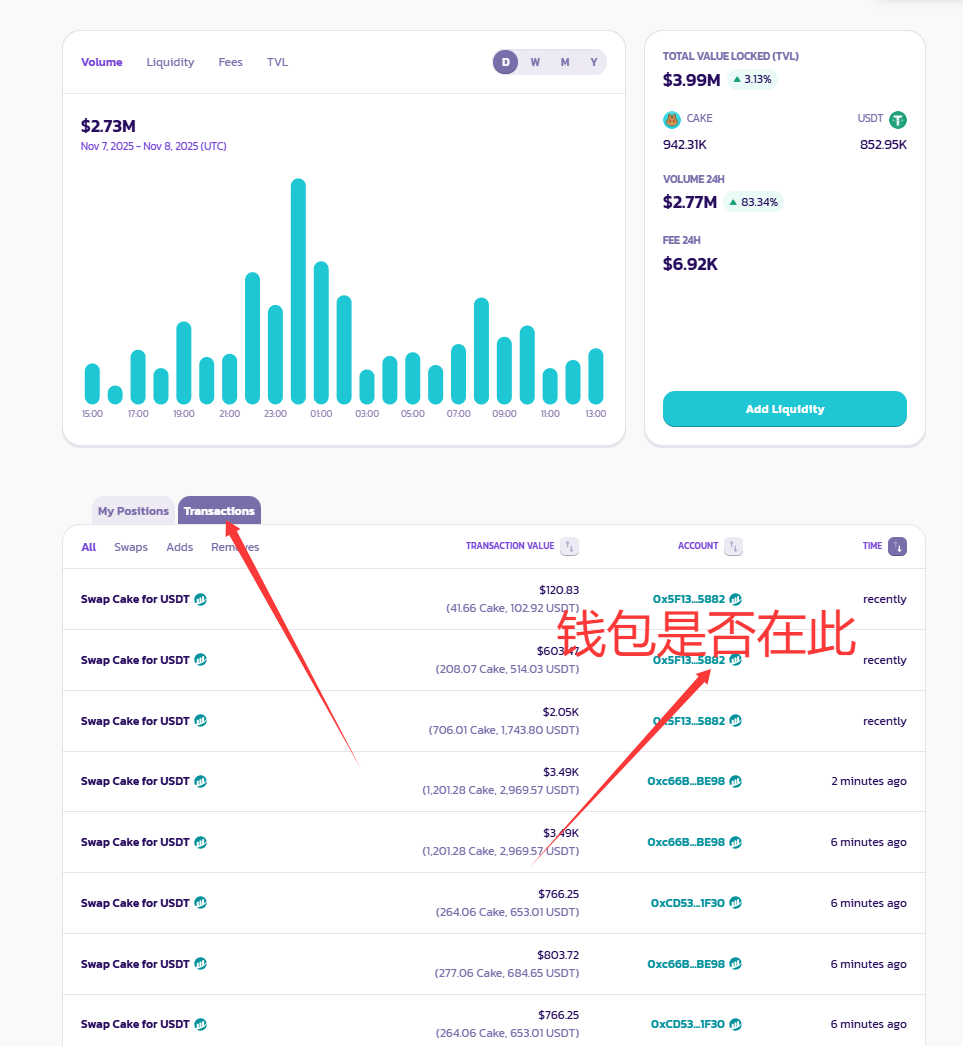Image resolution: width=963 pixels, height=1046 pixels.
Task: Click explorer icon next to 2 minutes ago account
Action: click(736, 782)
